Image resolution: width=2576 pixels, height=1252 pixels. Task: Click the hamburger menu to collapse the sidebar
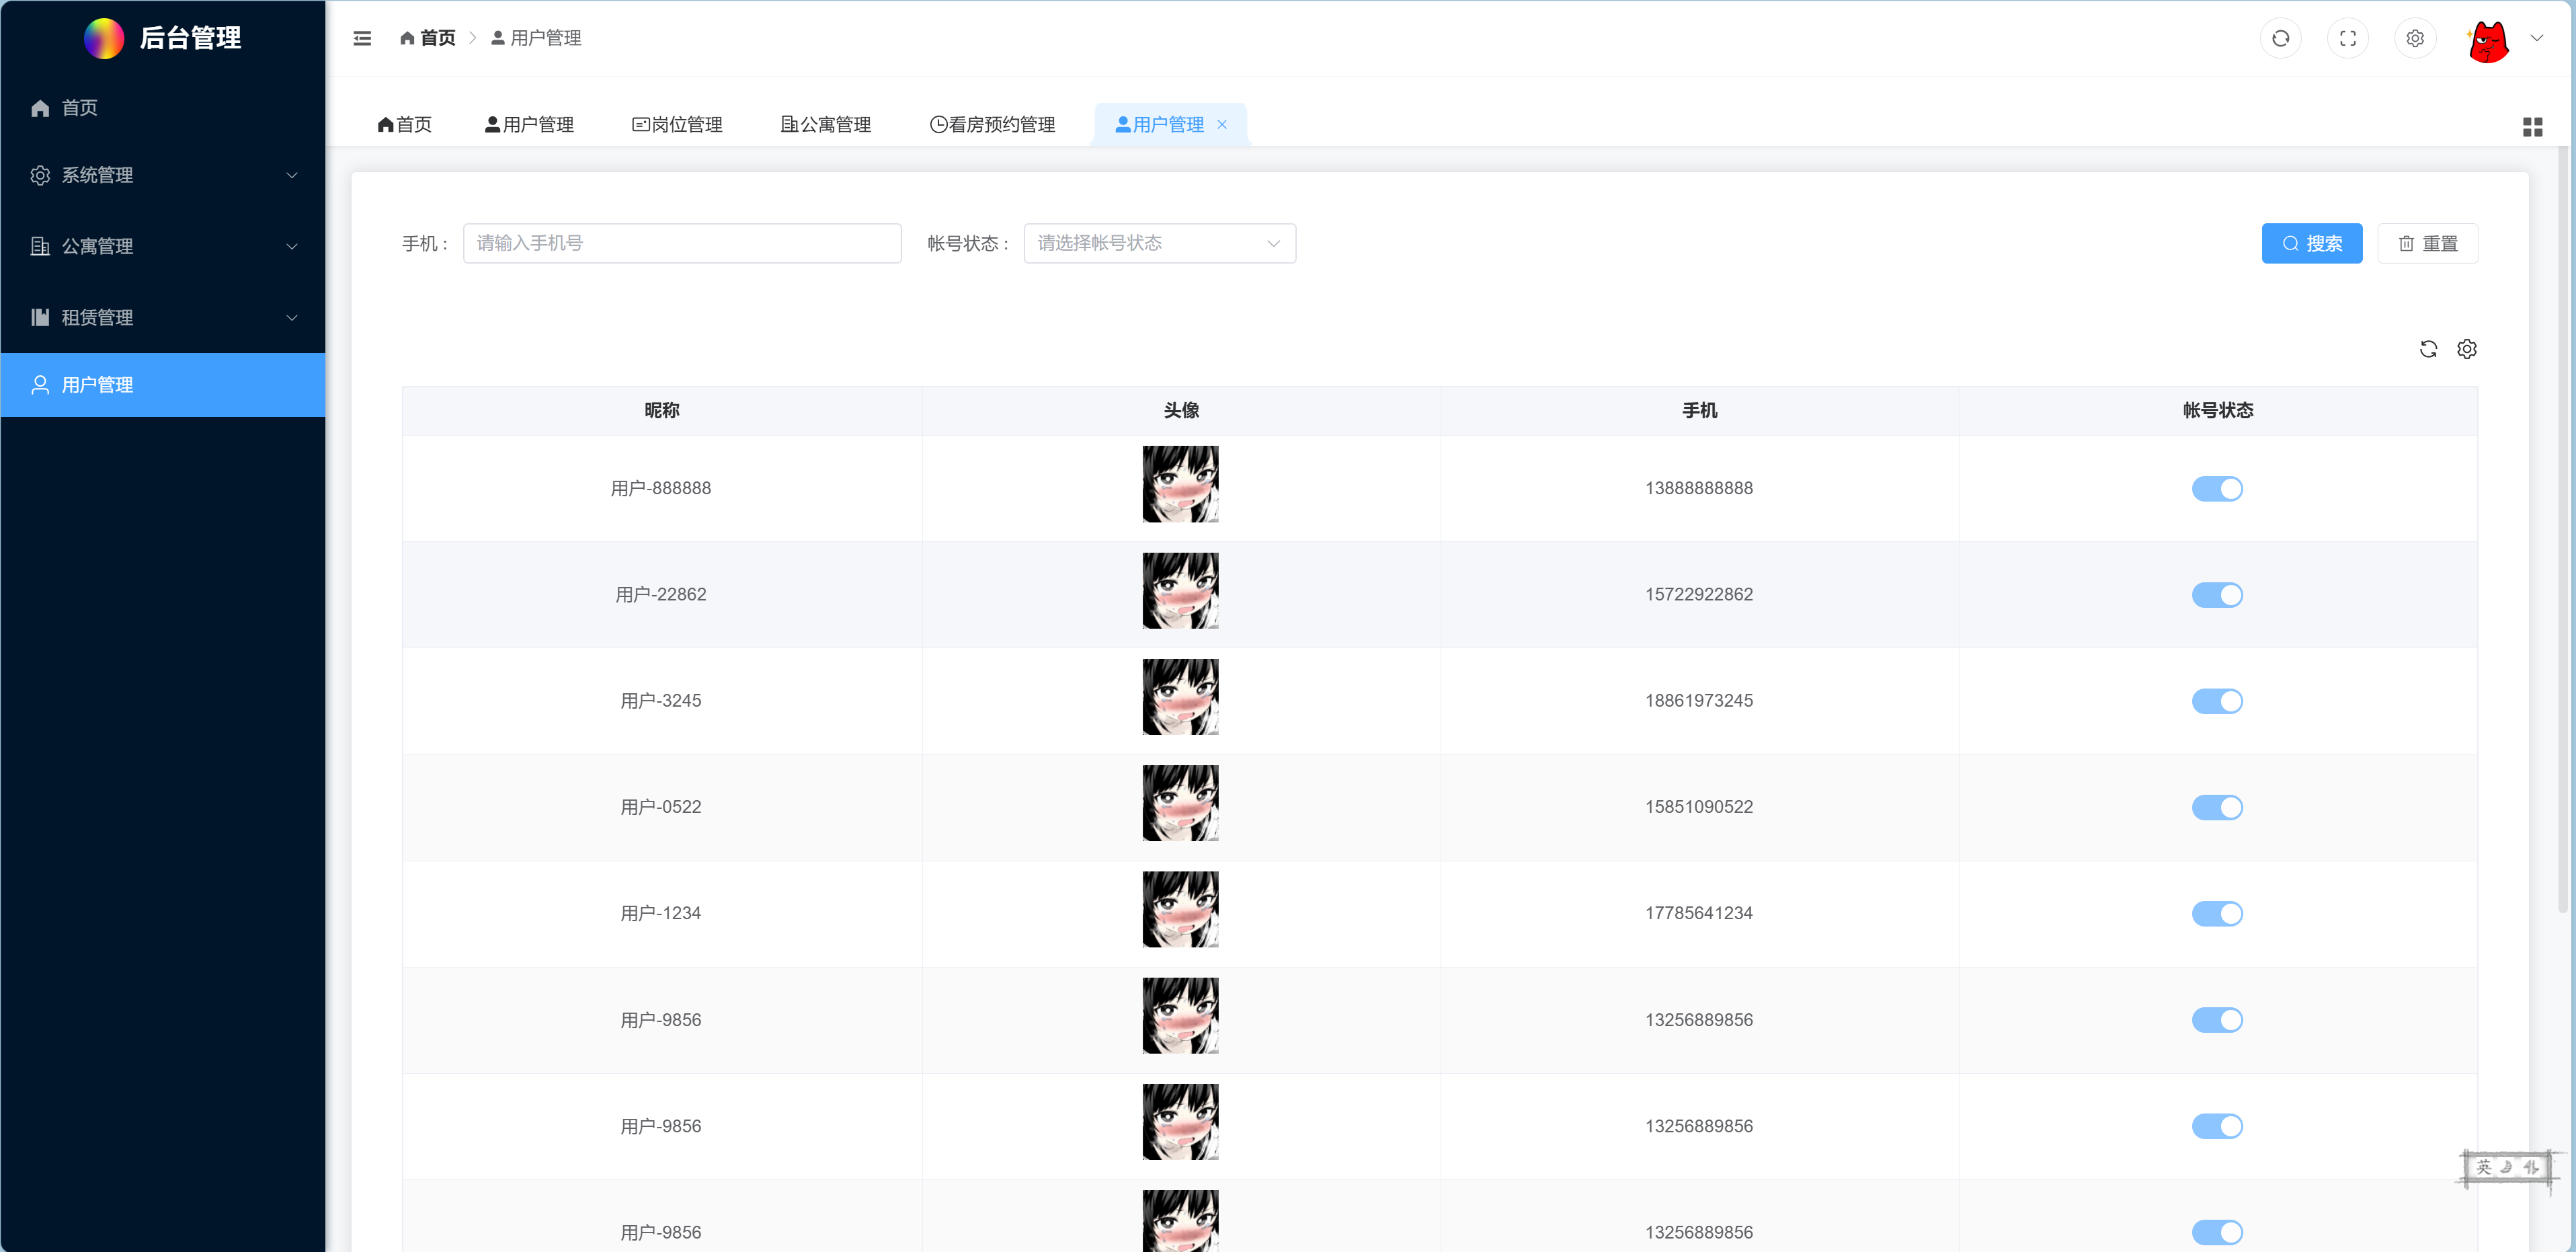[362, 38]
